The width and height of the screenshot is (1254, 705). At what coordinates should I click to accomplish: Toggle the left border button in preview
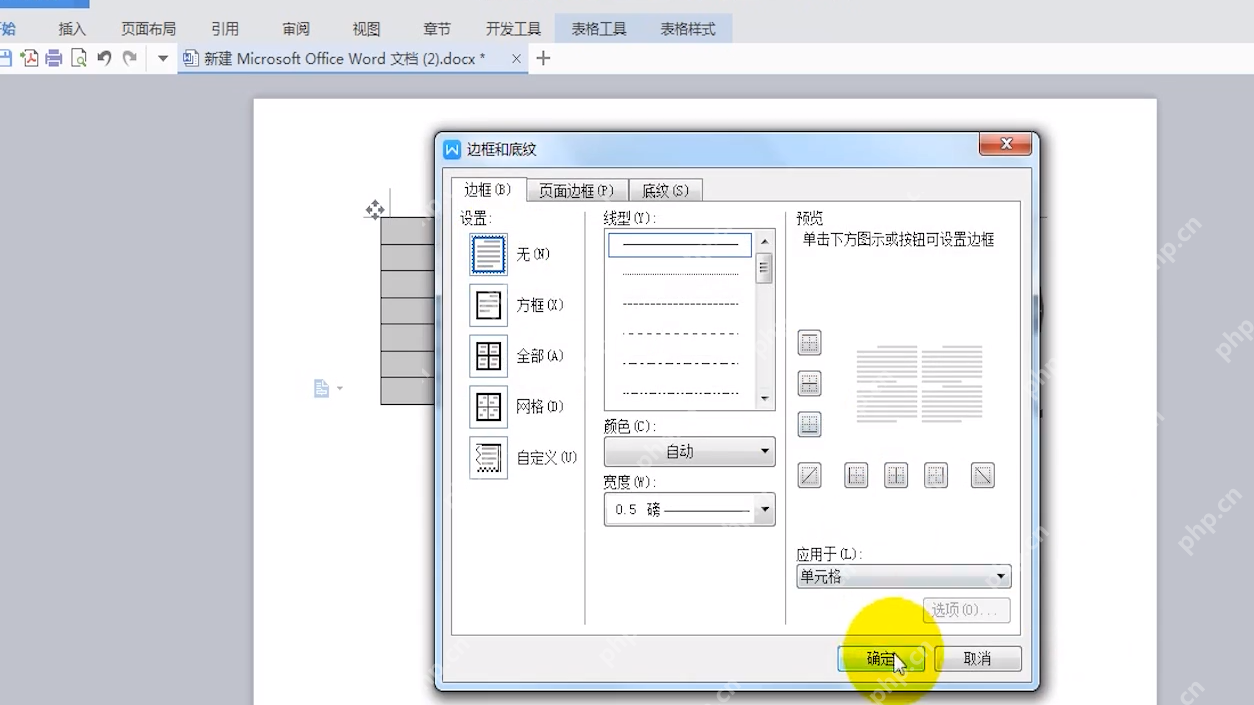click(856, 476)
